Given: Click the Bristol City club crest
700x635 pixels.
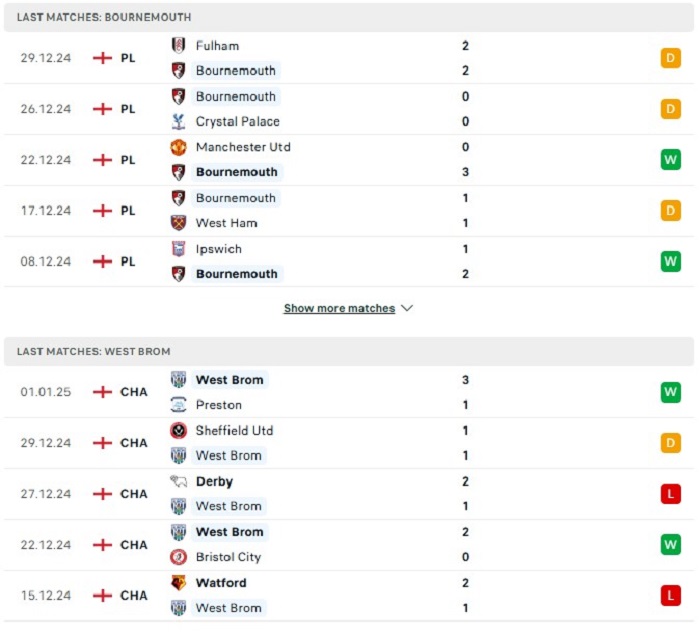Looking at the screenshot, I should pos(179,557).
